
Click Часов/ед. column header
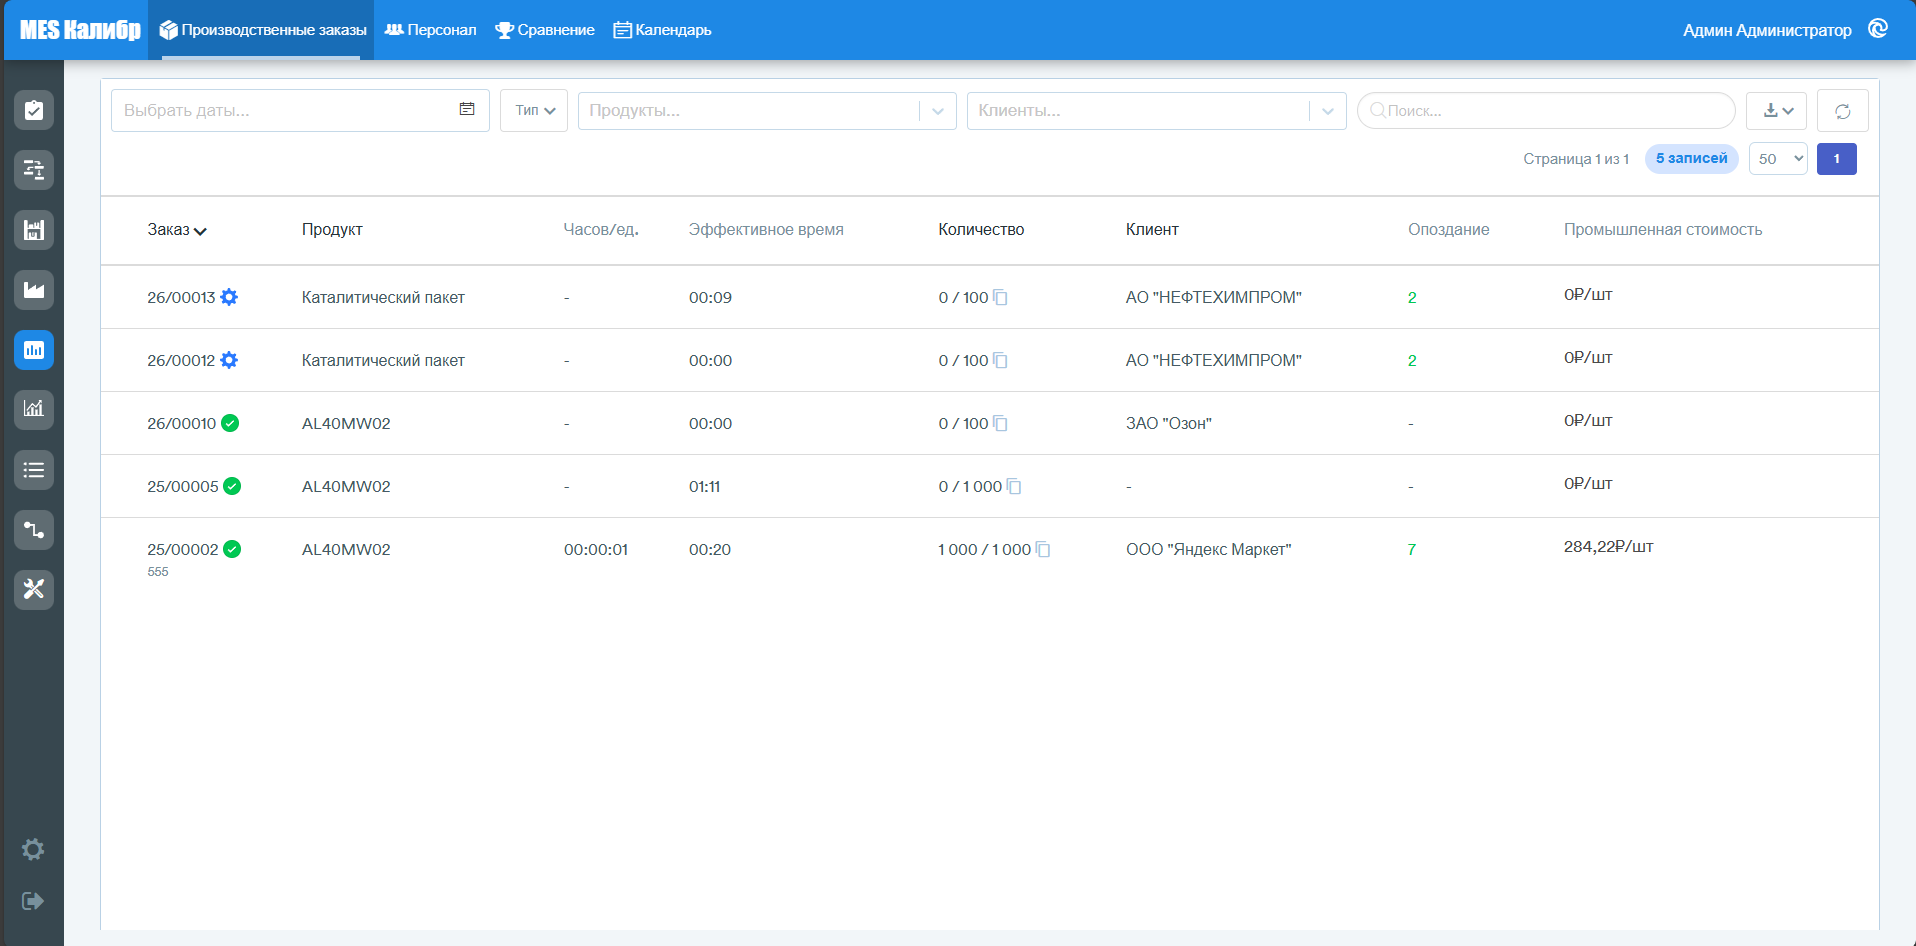[601, 230]
